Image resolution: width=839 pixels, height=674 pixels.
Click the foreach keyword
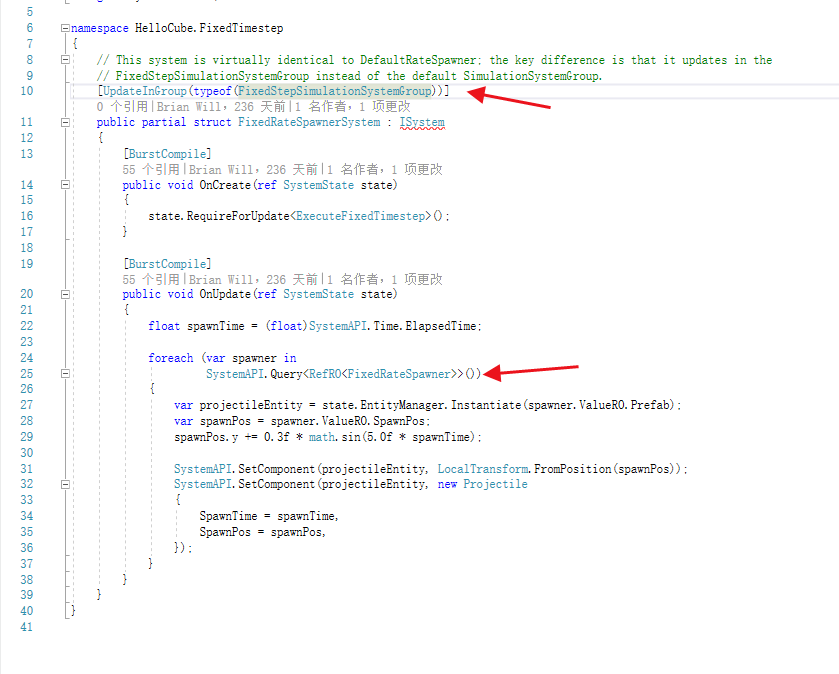(170, 358)
